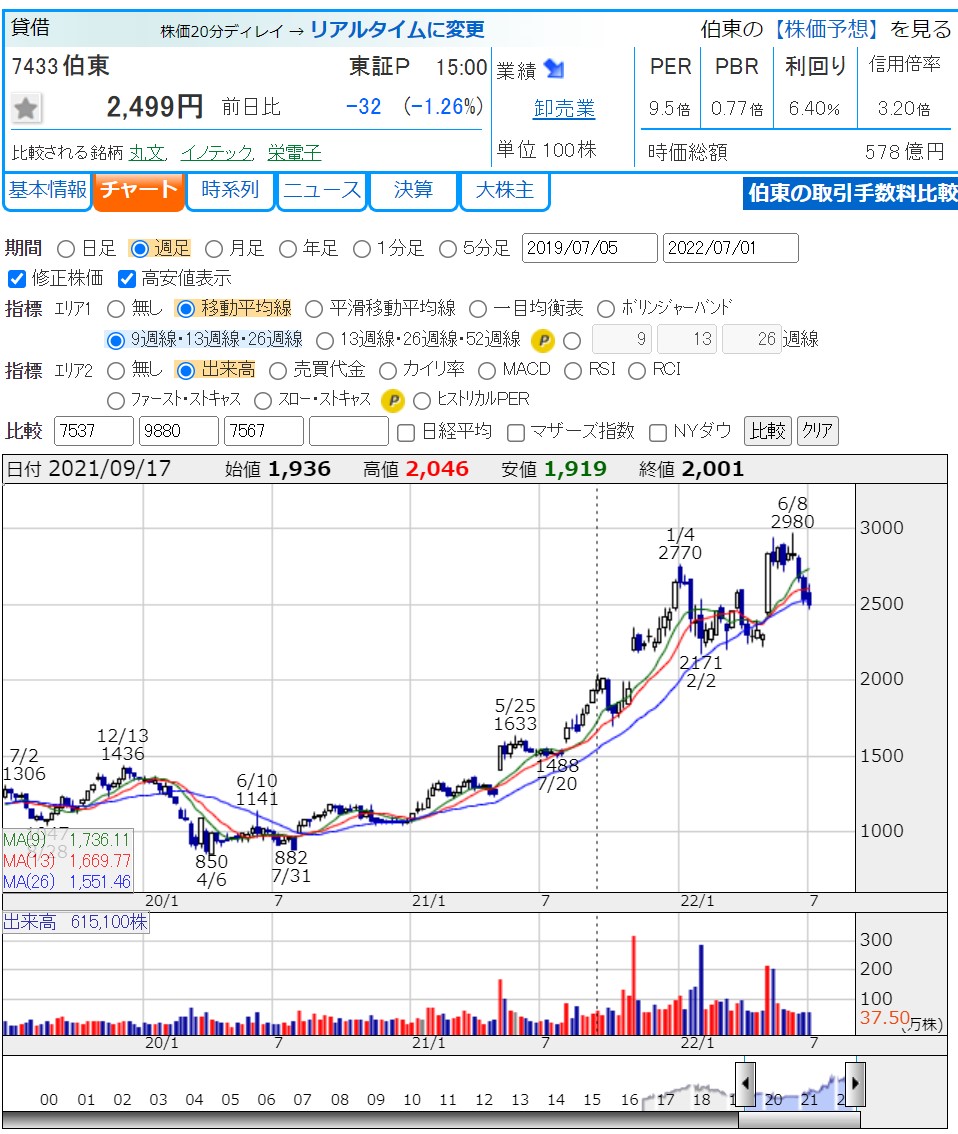Select the MACD indicator radio button

(487, 370)
